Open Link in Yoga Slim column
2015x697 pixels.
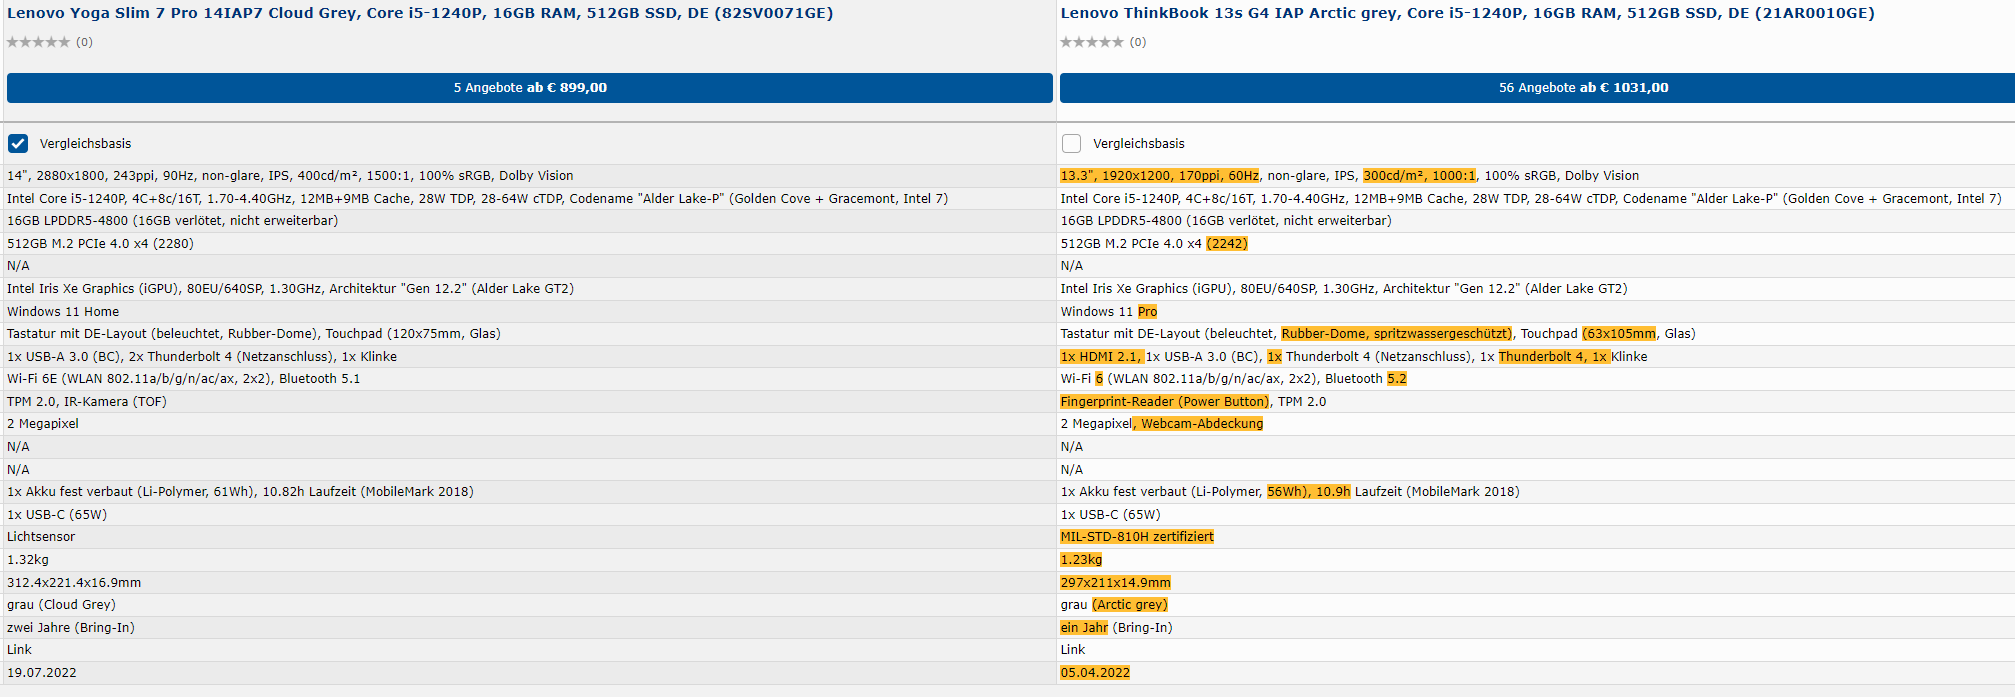tap(19, 650)
